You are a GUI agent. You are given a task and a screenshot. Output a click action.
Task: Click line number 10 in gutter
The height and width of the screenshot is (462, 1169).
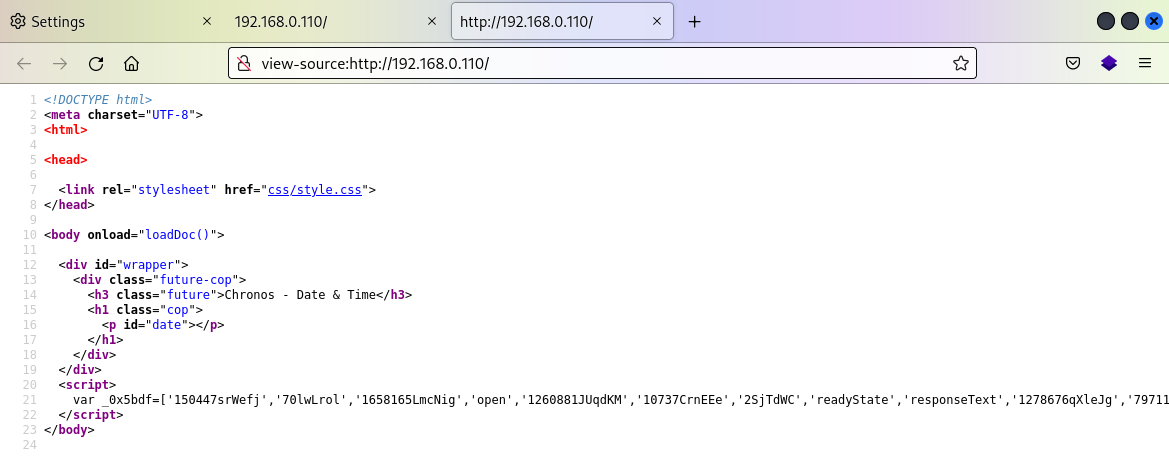(30, 235)
